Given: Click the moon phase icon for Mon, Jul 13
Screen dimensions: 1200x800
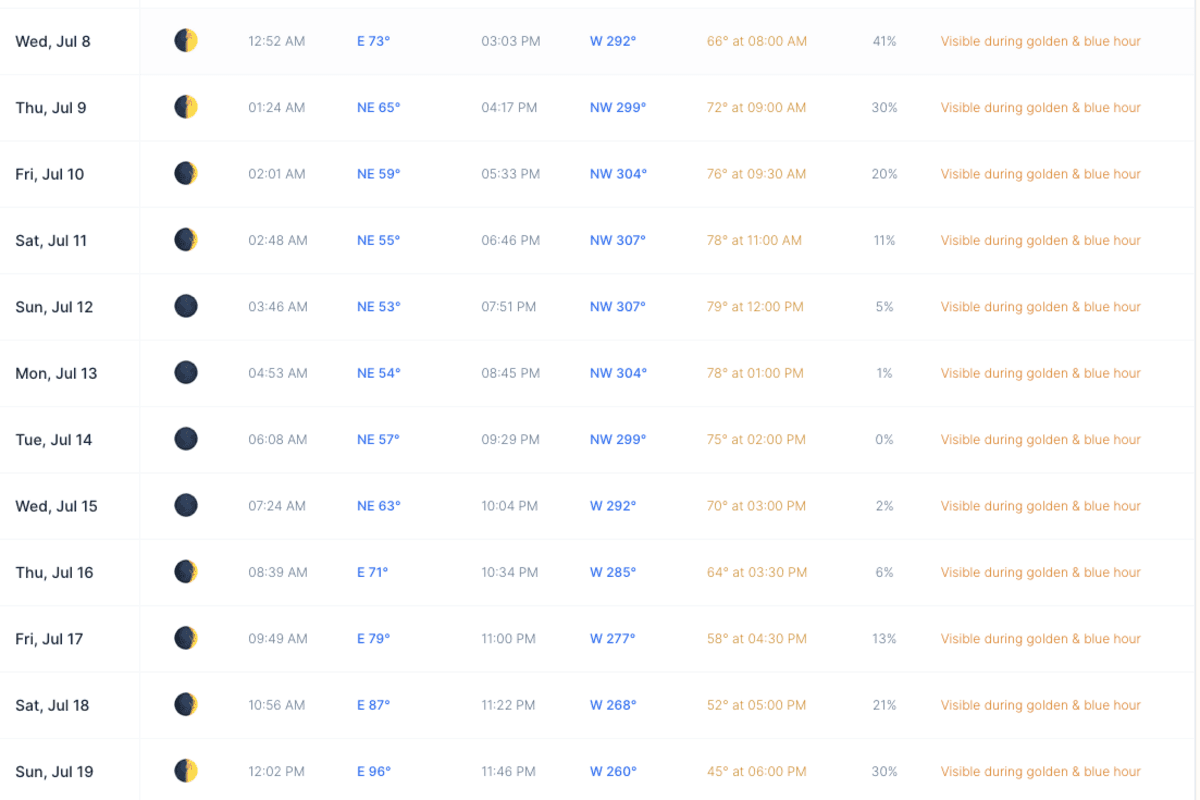Looking at the screenshot, I should 186,373.
